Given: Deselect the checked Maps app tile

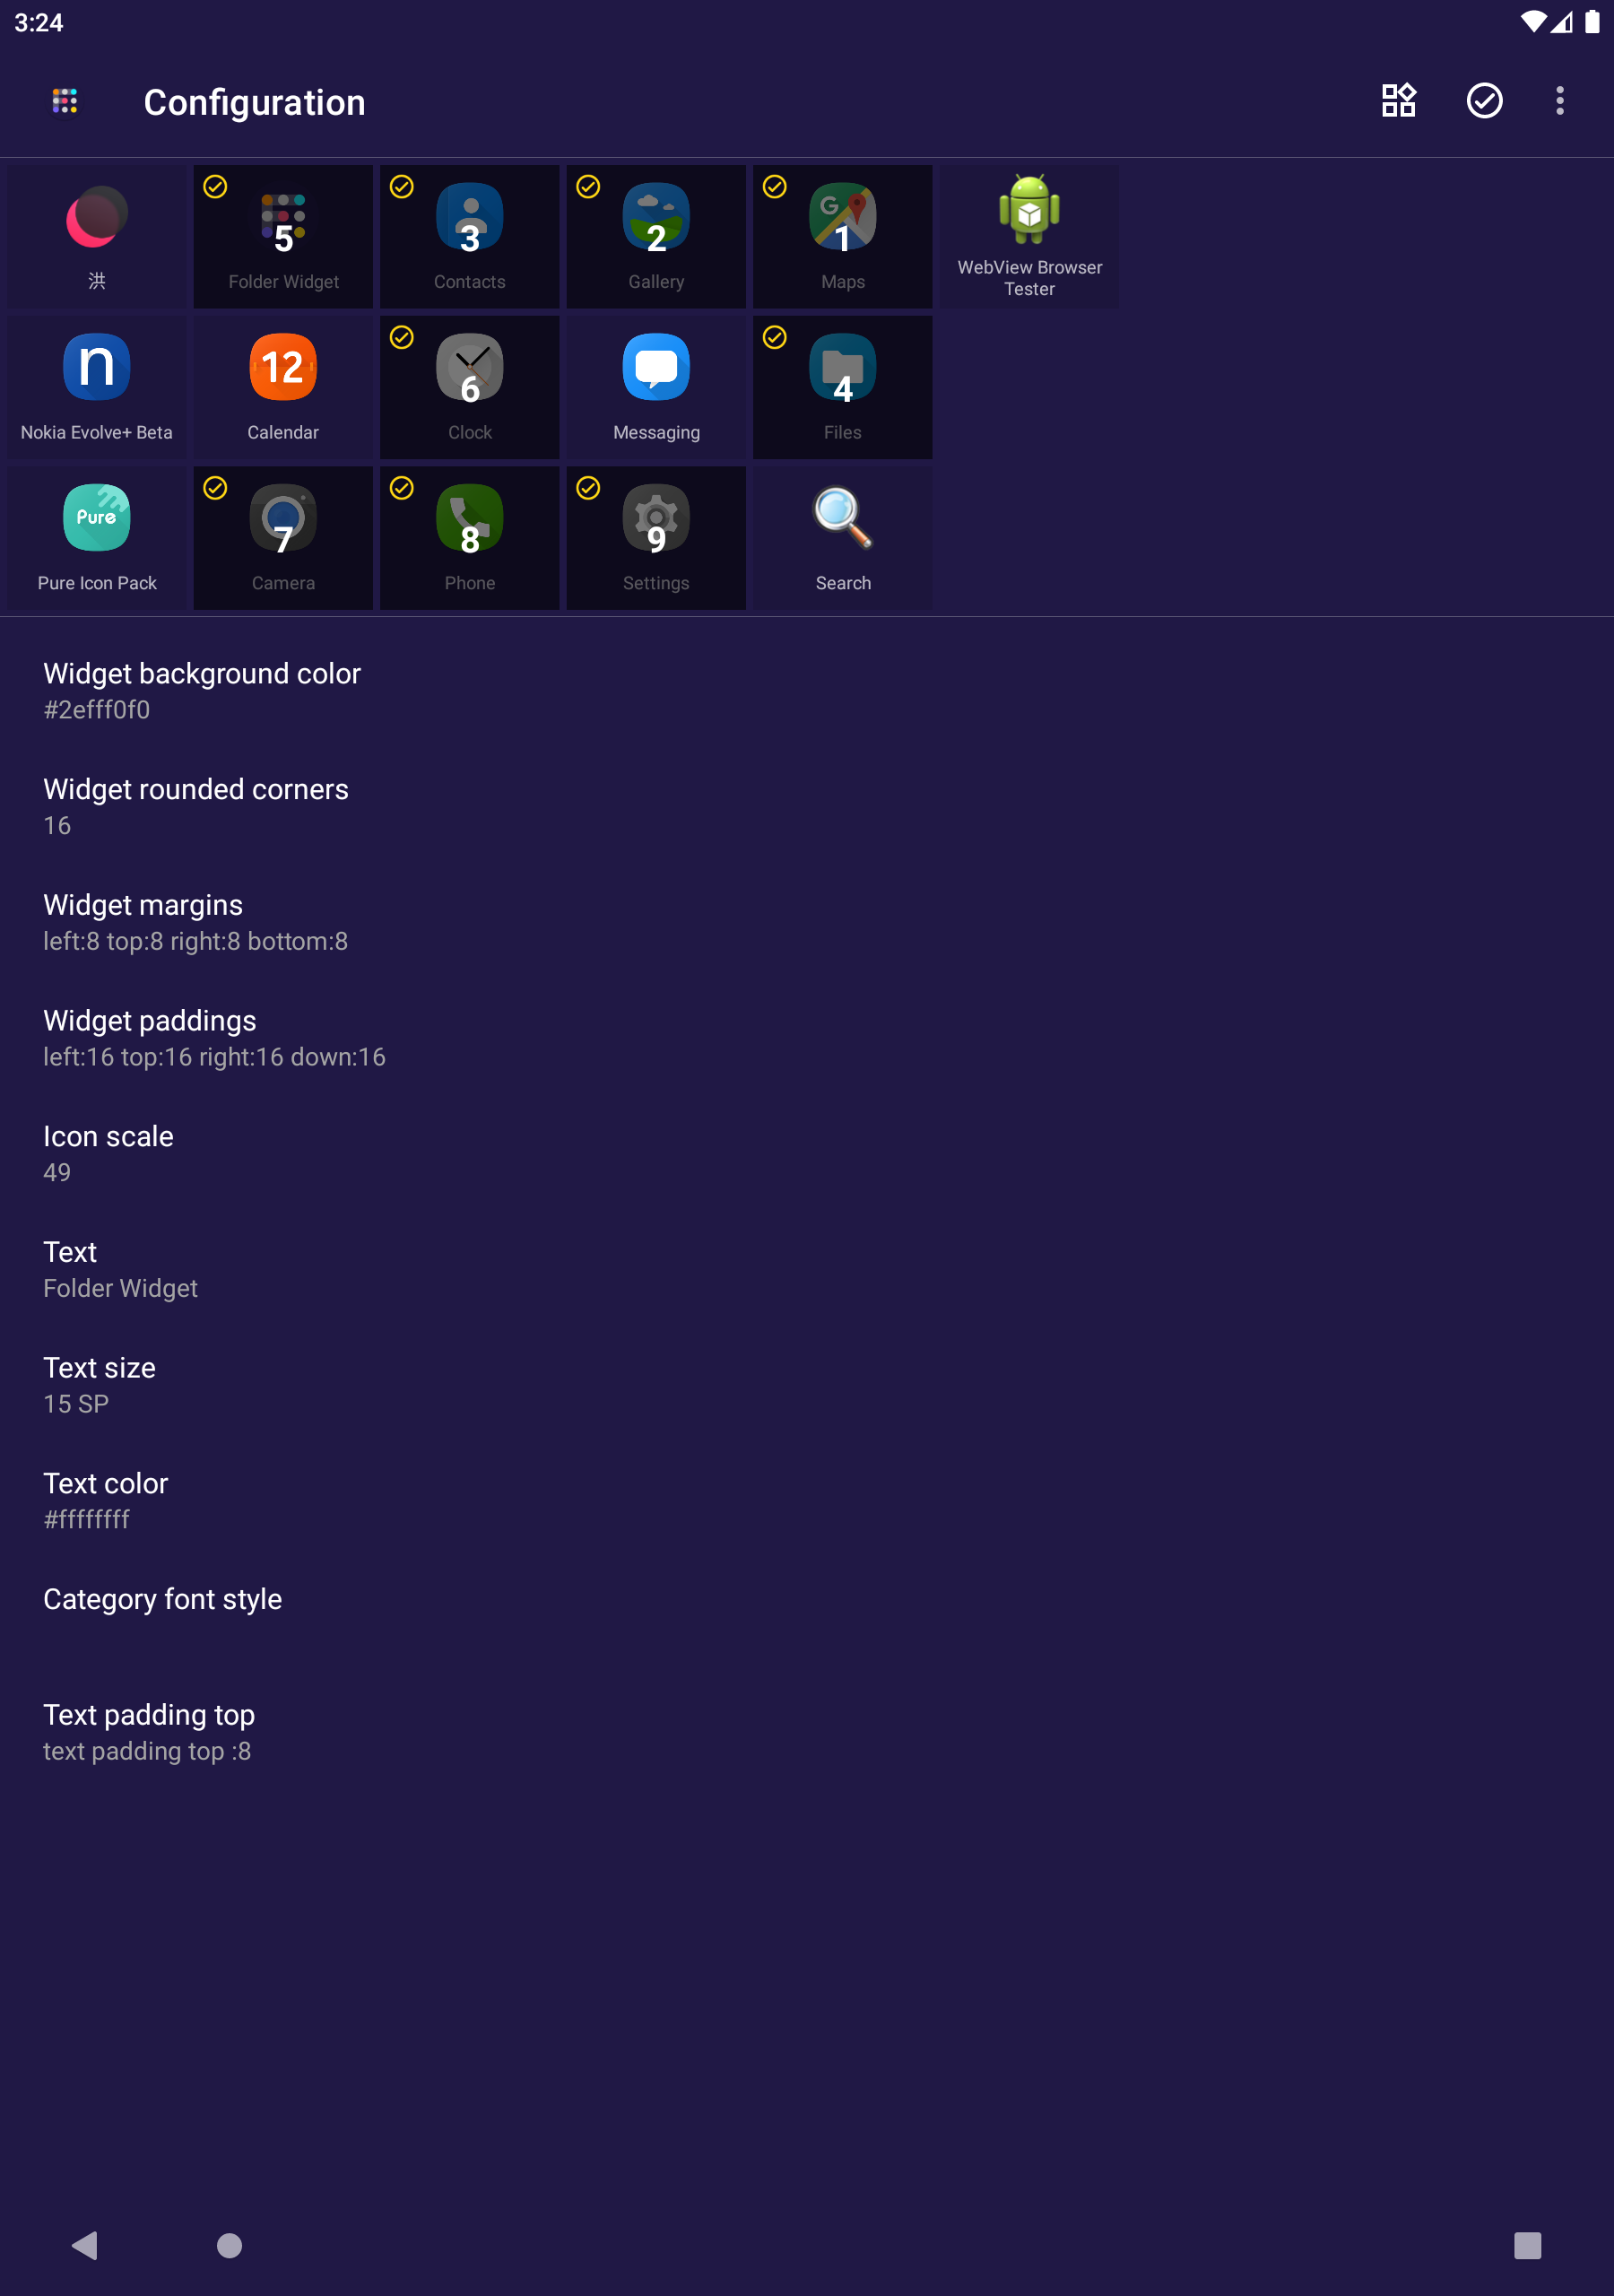Looking at the screenshot, I should [843, 236].
